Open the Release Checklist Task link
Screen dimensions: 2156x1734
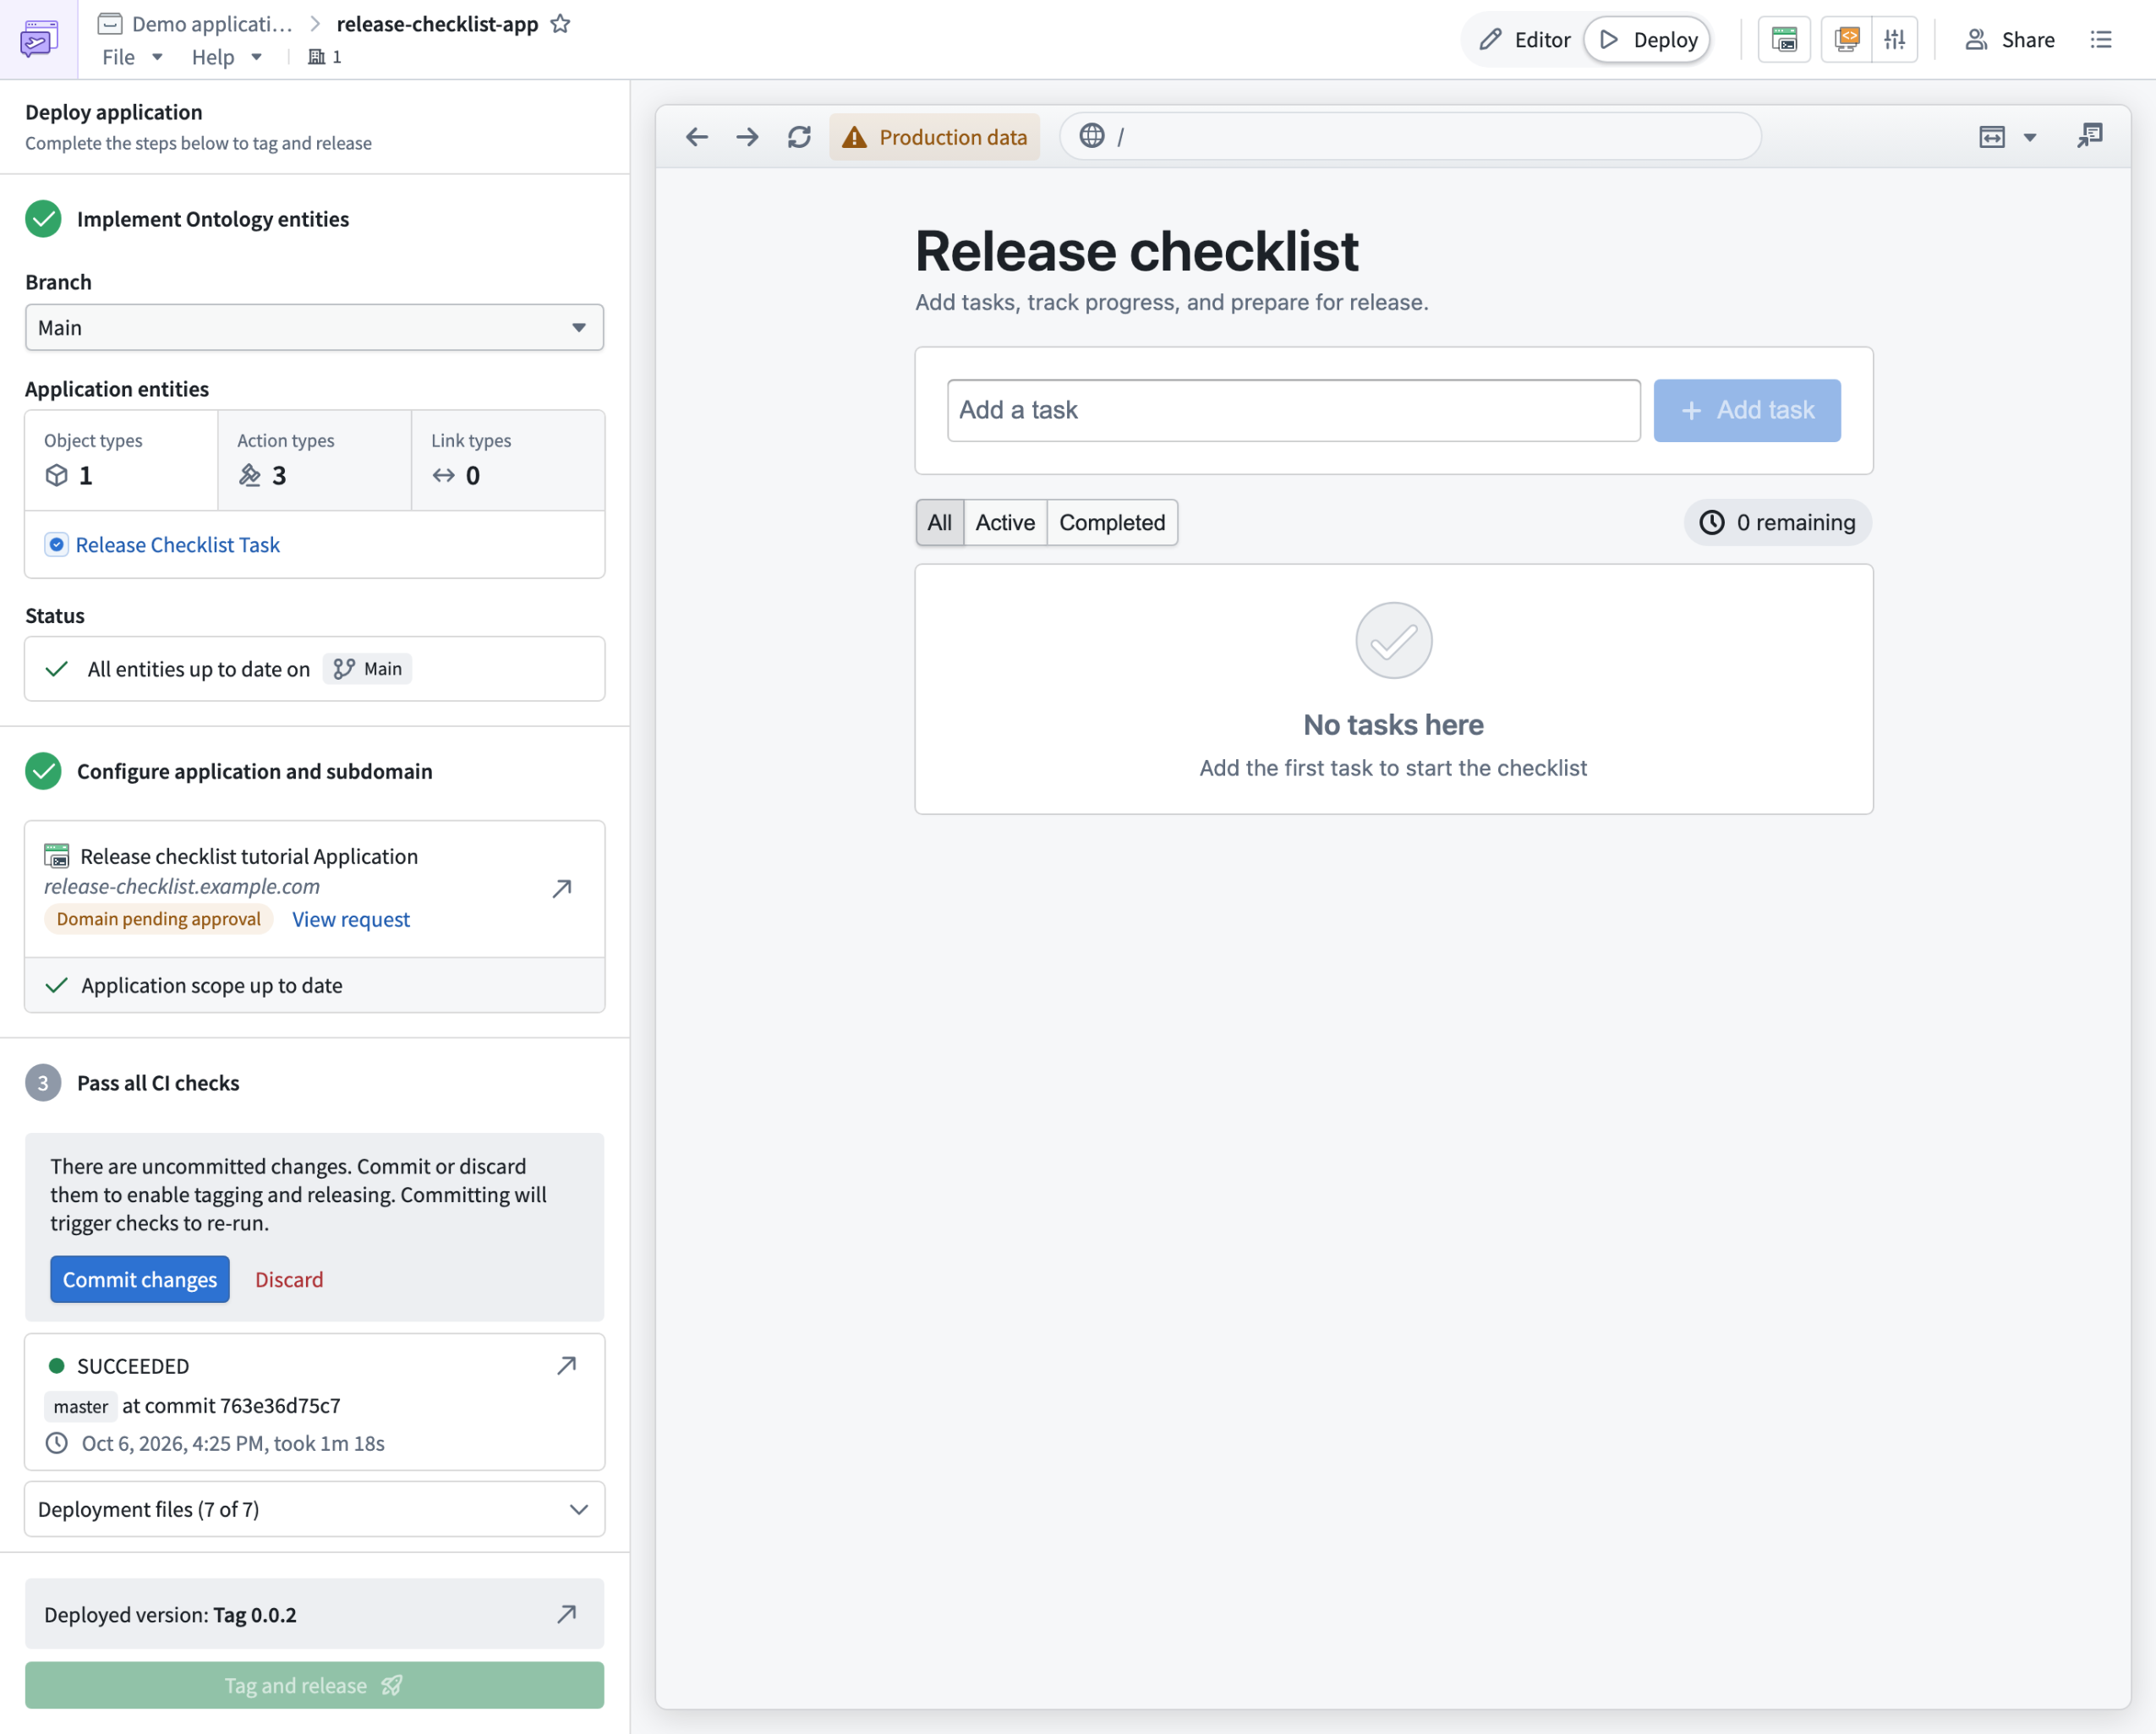point(178,545)
